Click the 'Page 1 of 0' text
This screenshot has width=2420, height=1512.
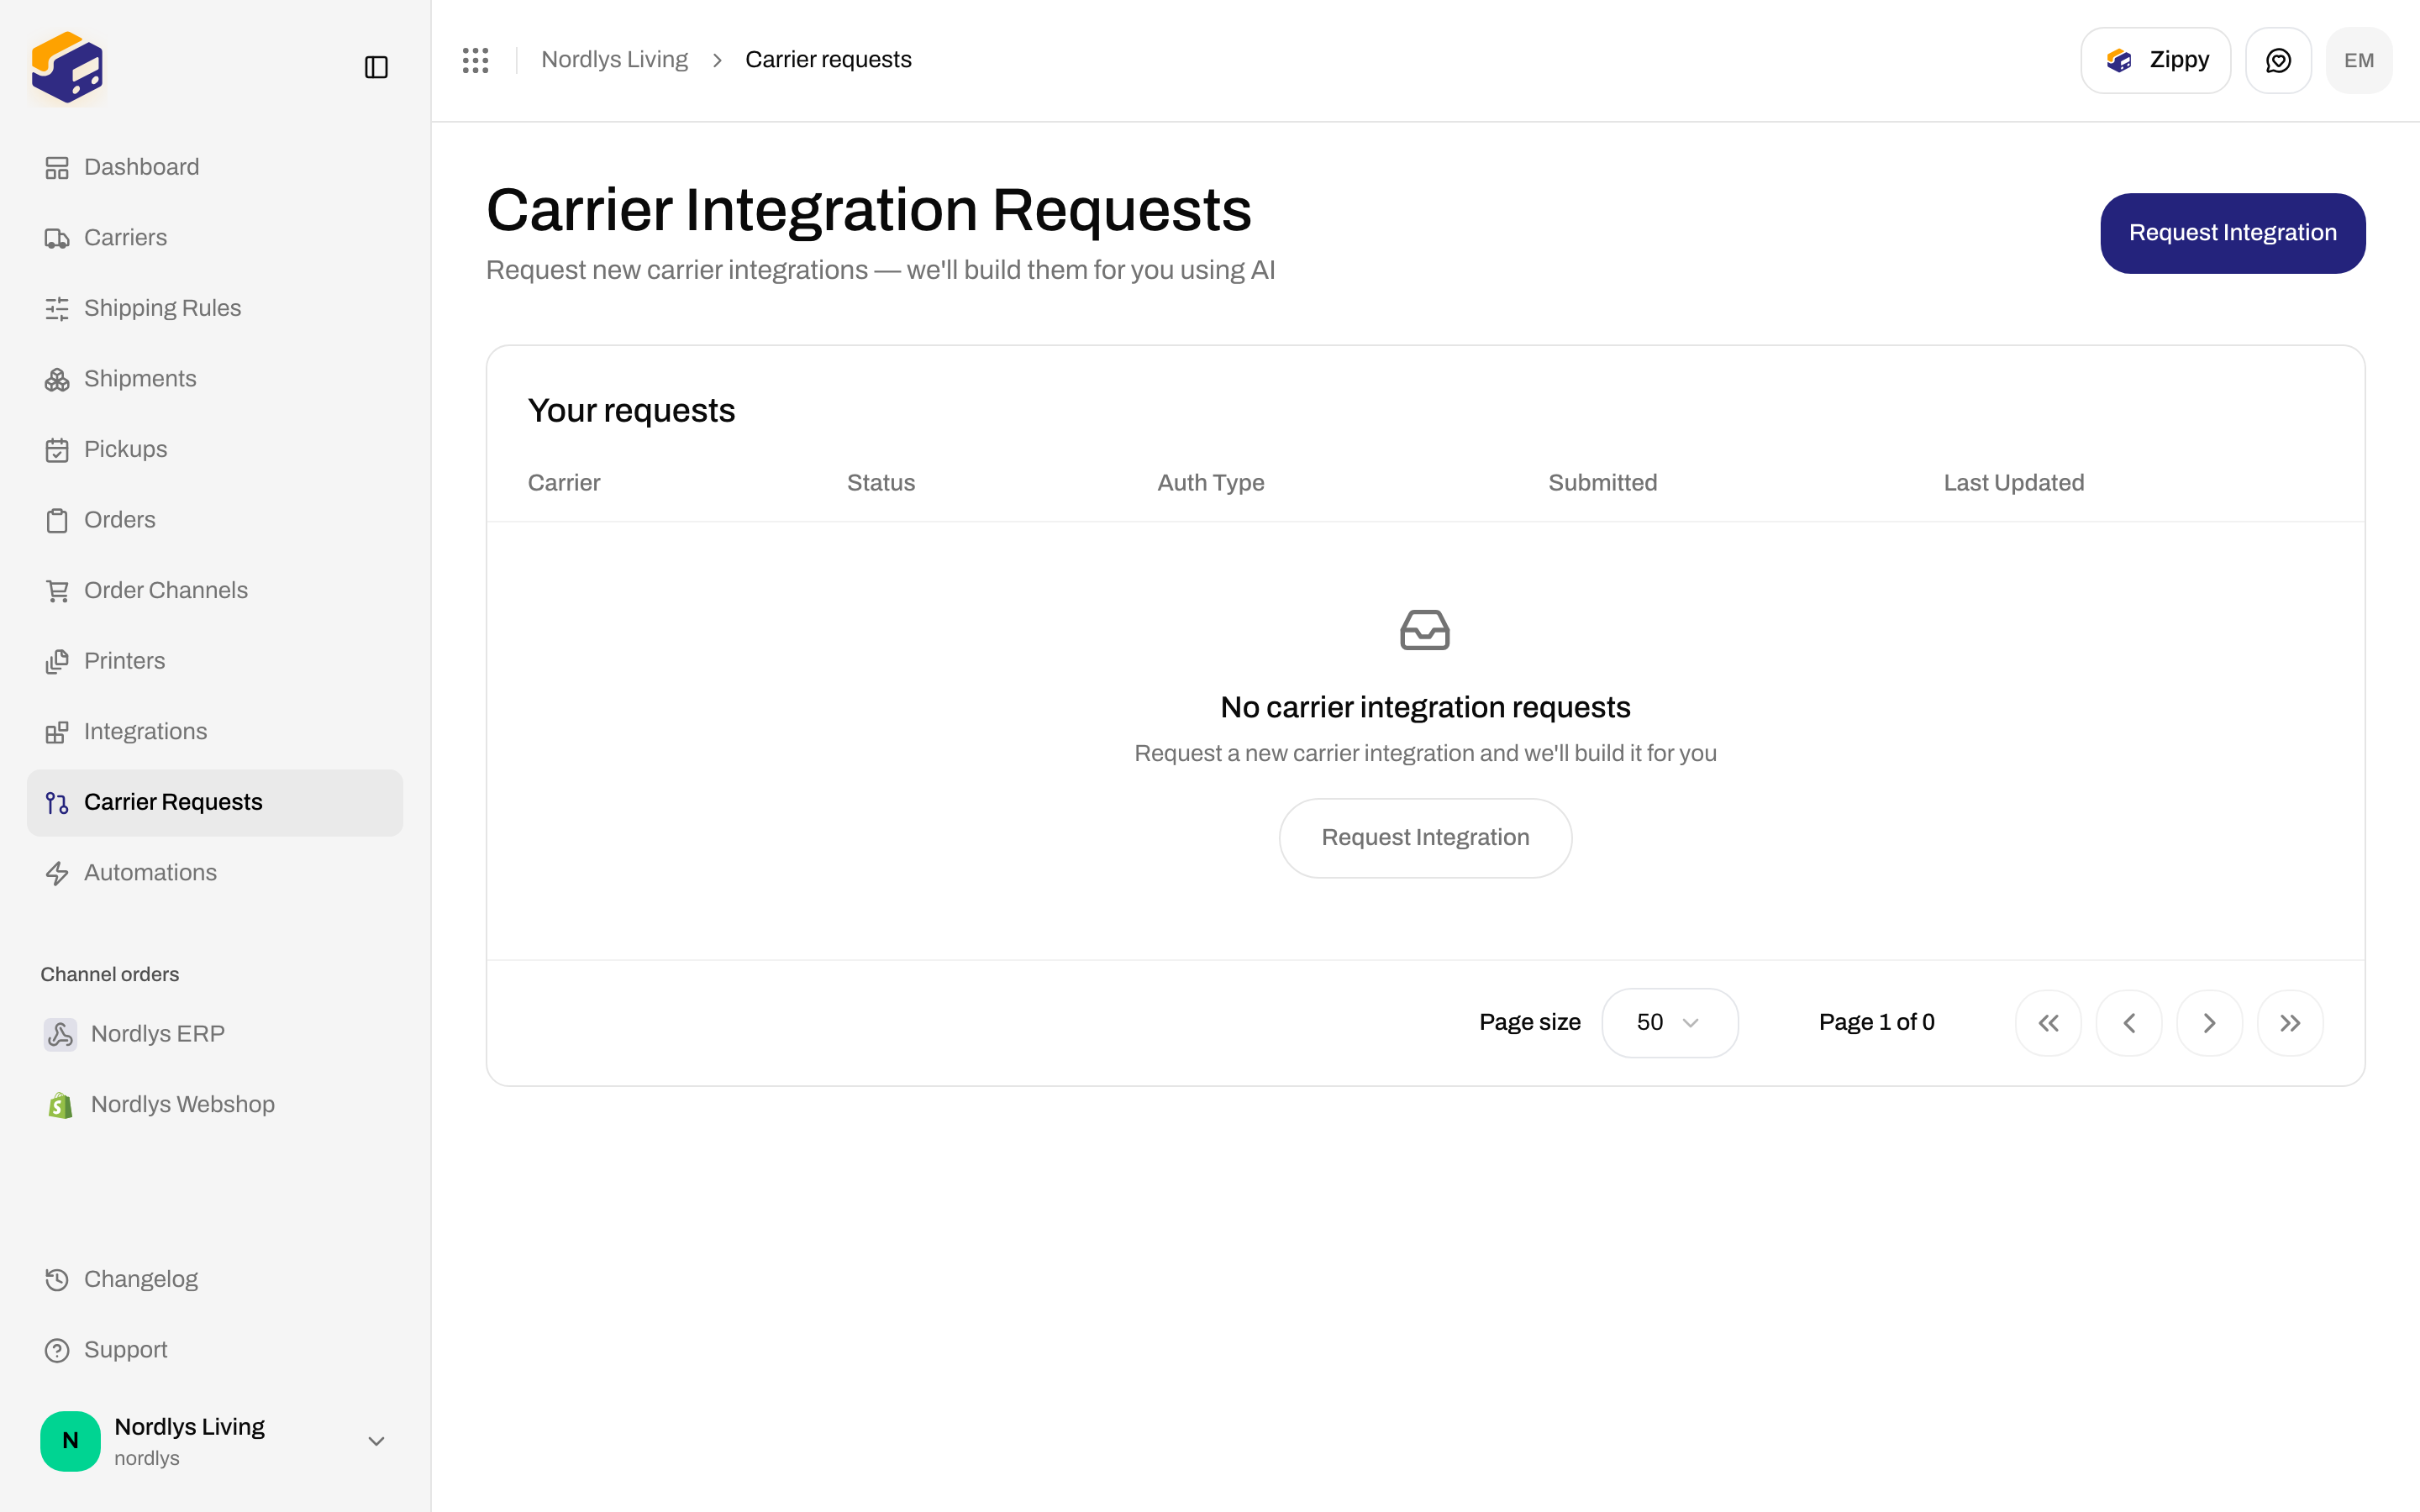click(1876, 1022)
